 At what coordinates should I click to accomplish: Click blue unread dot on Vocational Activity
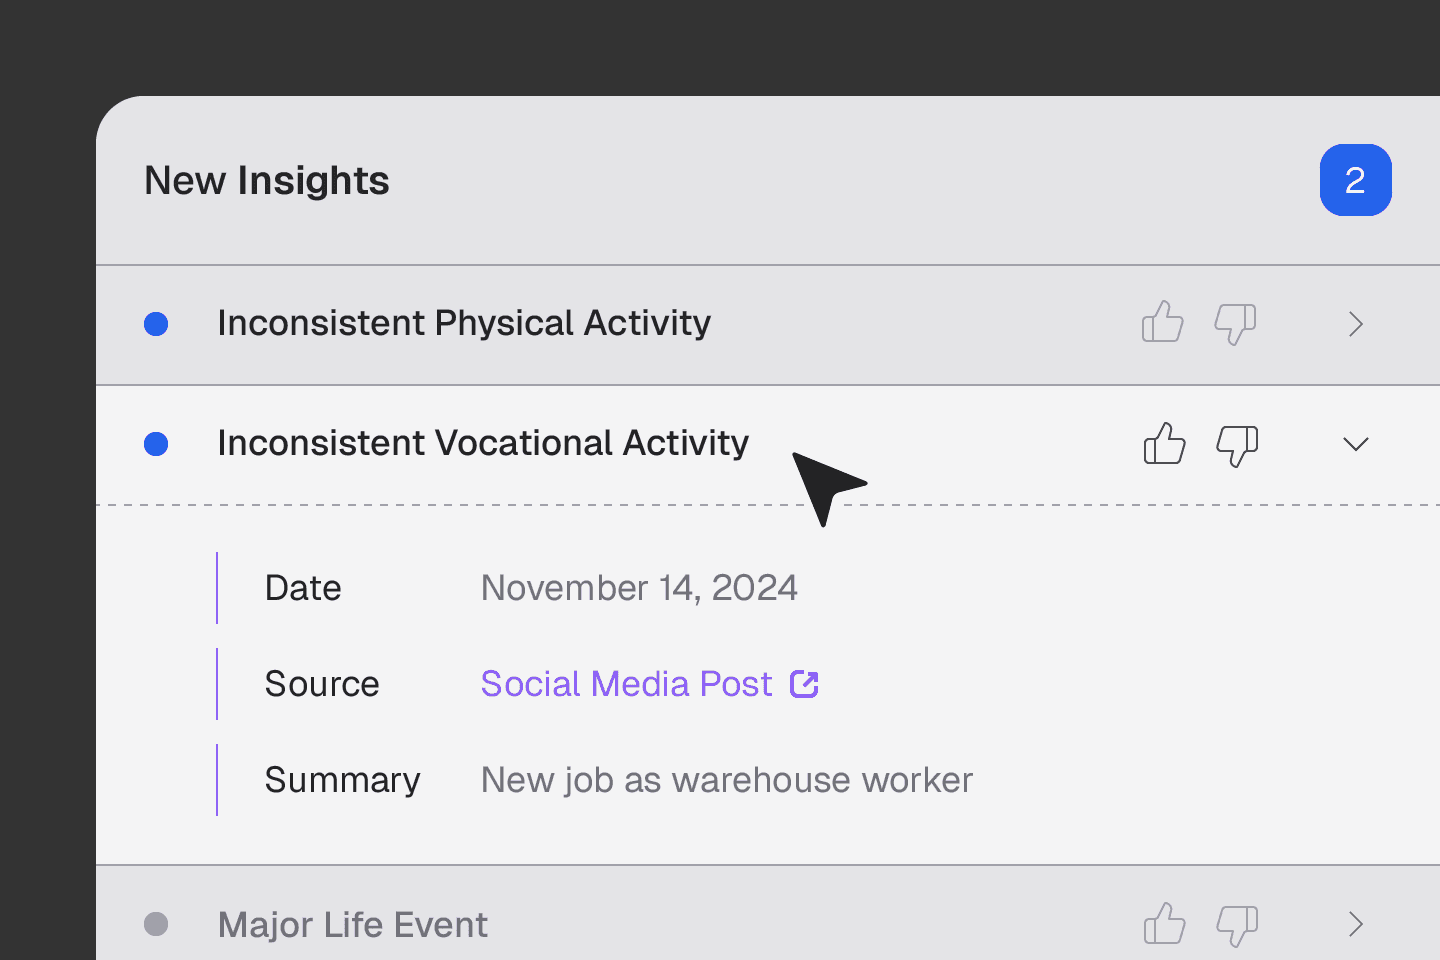(156, 444)
